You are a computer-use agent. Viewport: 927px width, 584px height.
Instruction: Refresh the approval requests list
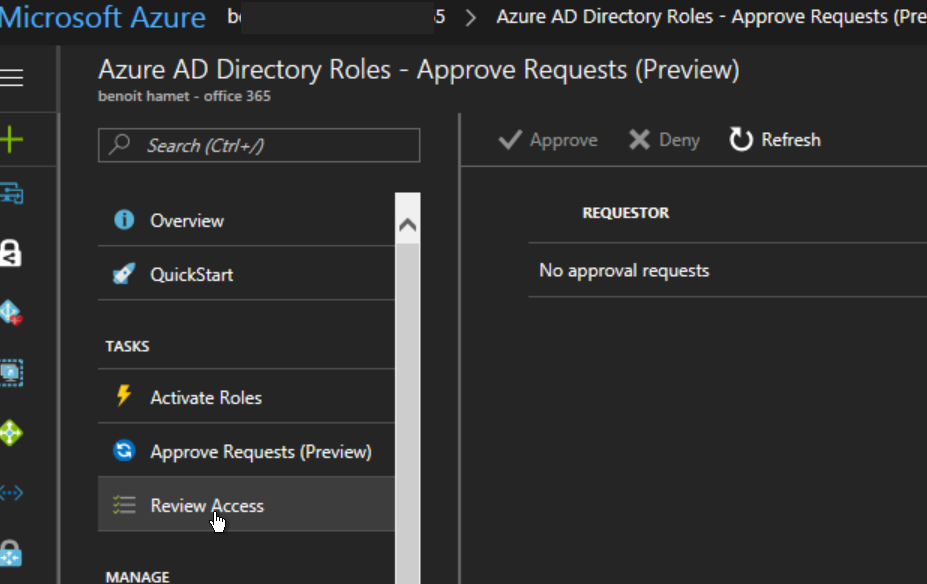click(775, 140)
